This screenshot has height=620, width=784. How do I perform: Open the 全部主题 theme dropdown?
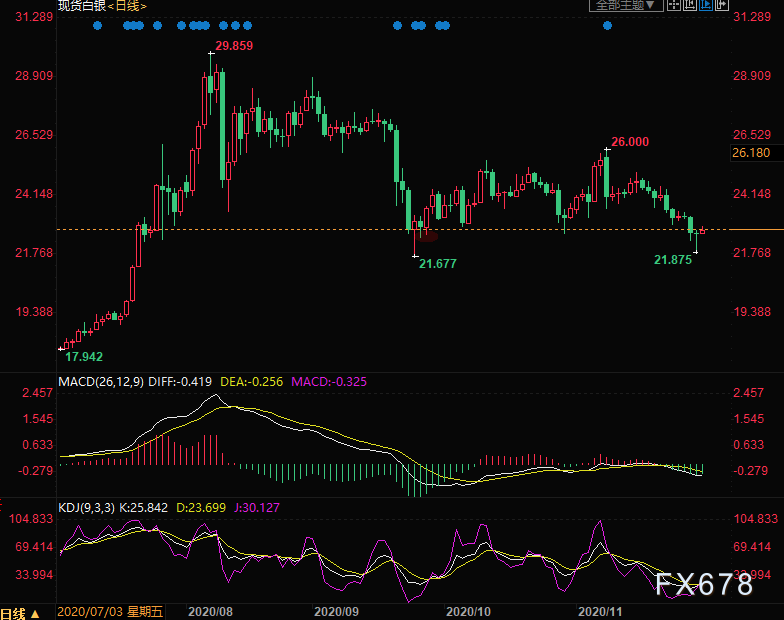[626, 4]
